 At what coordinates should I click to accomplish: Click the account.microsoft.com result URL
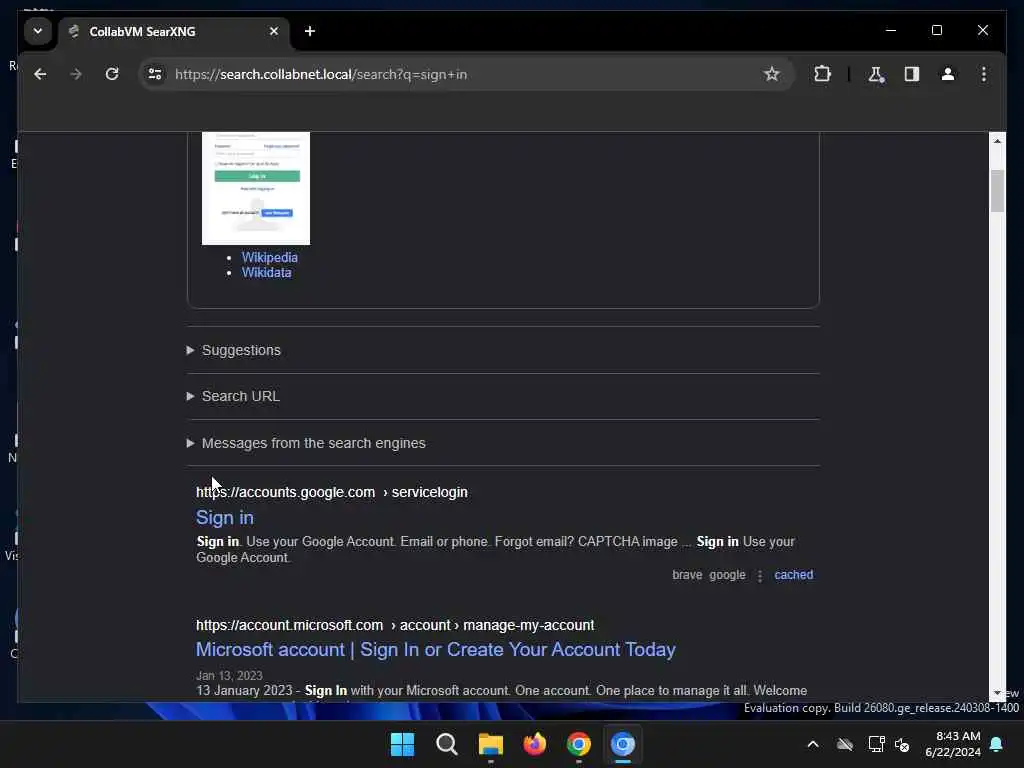pyautogui.click(x=395, y=625)
